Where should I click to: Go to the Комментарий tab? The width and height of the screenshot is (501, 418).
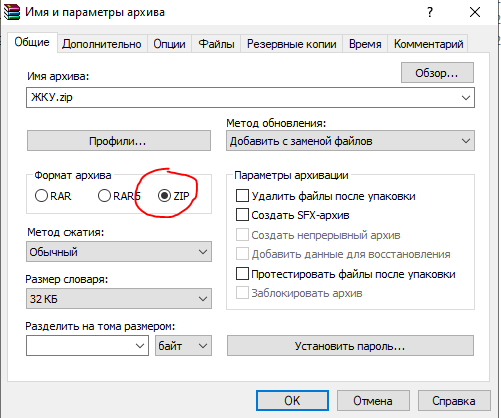428,44
